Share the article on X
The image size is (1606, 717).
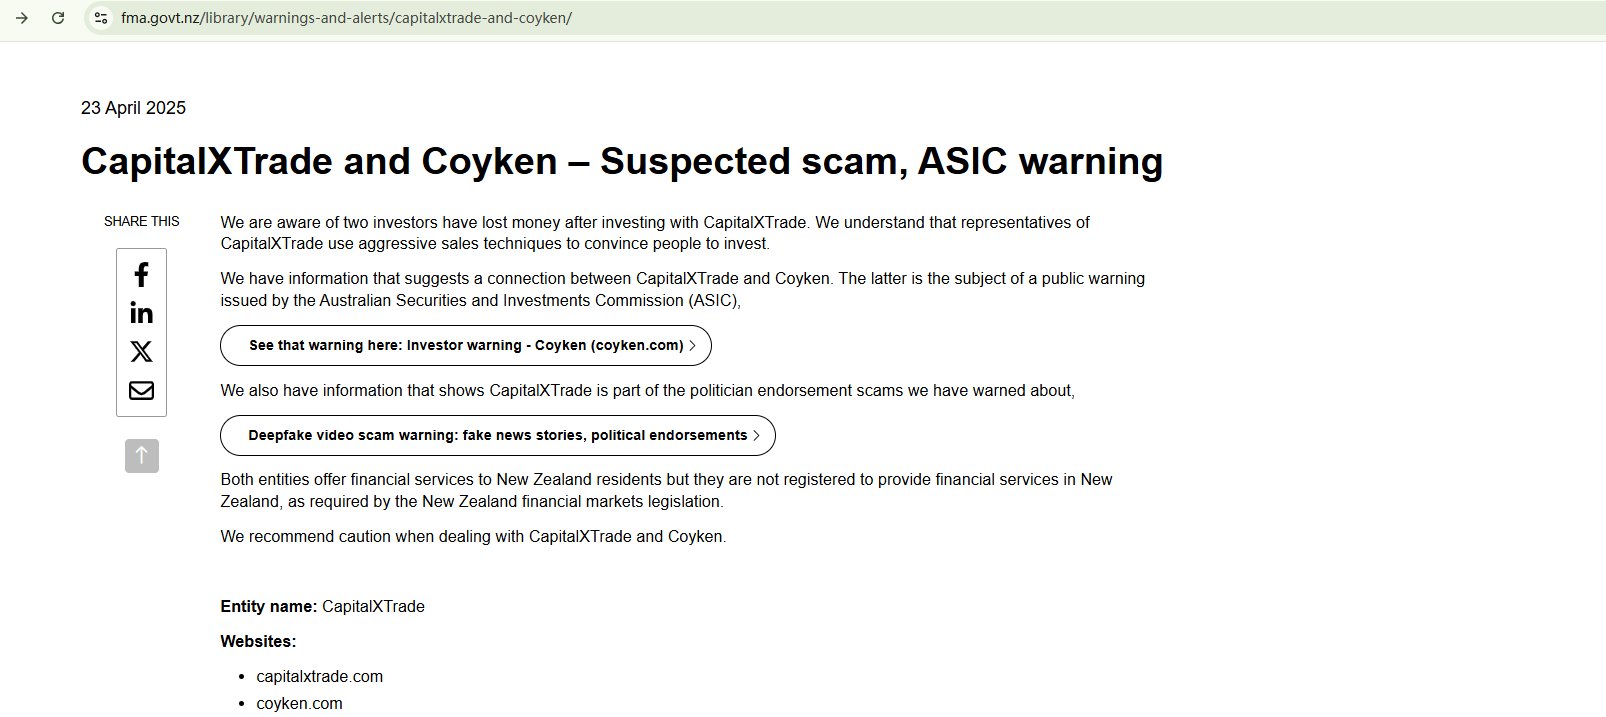[x=141, y=352]
